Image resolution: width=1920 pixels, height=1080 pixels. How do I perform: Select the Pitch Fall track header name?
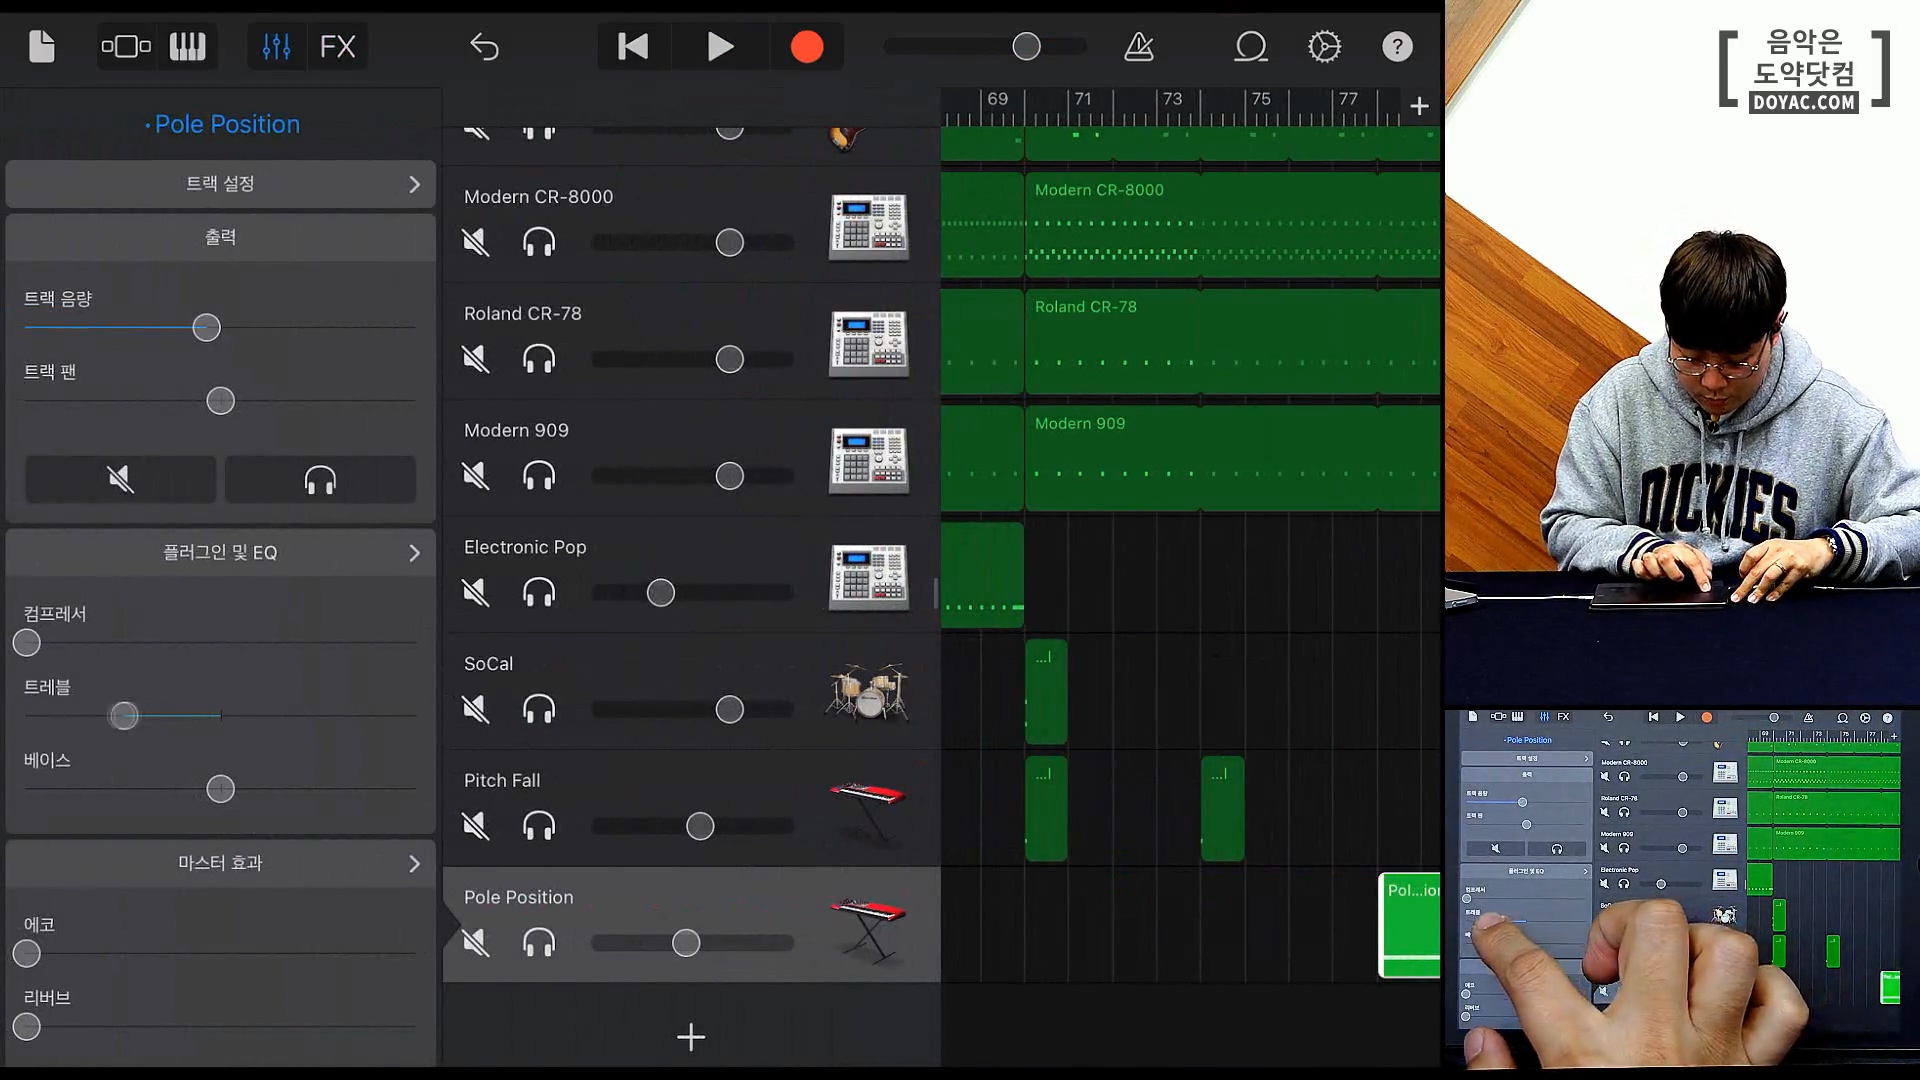(502, 781)
